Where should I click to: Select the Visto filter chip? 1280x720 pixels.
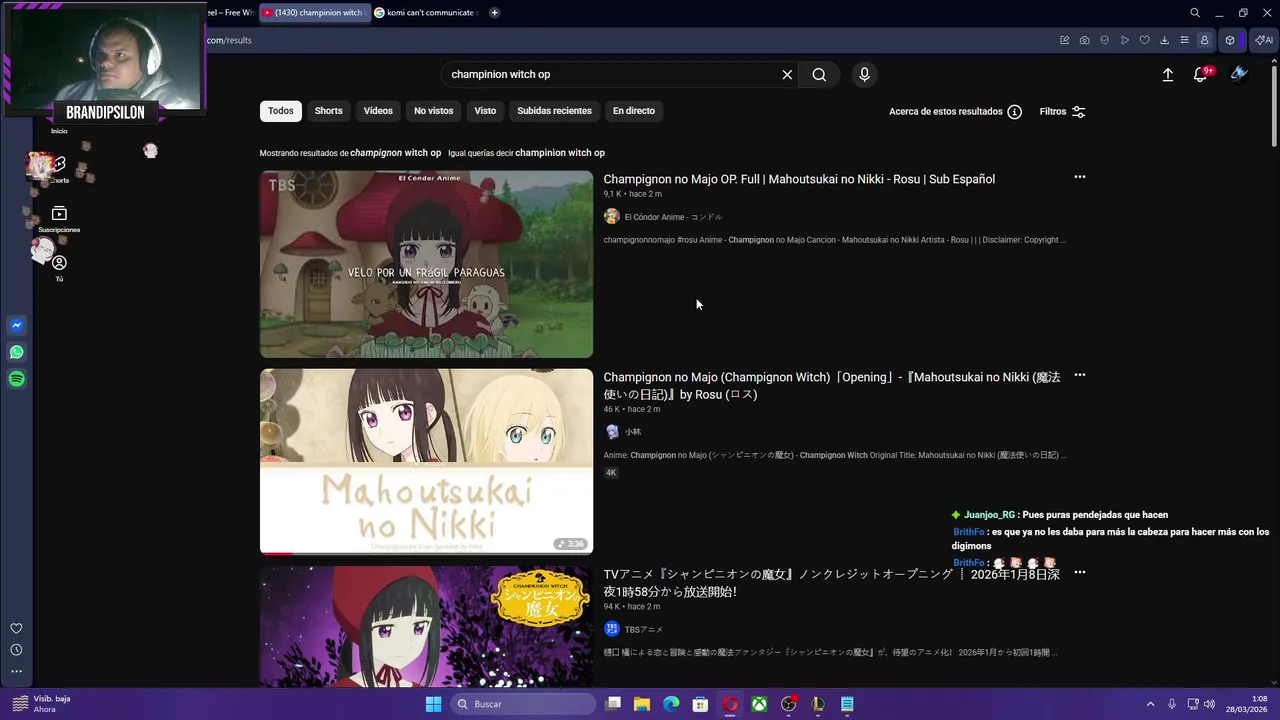coord(485,111)
